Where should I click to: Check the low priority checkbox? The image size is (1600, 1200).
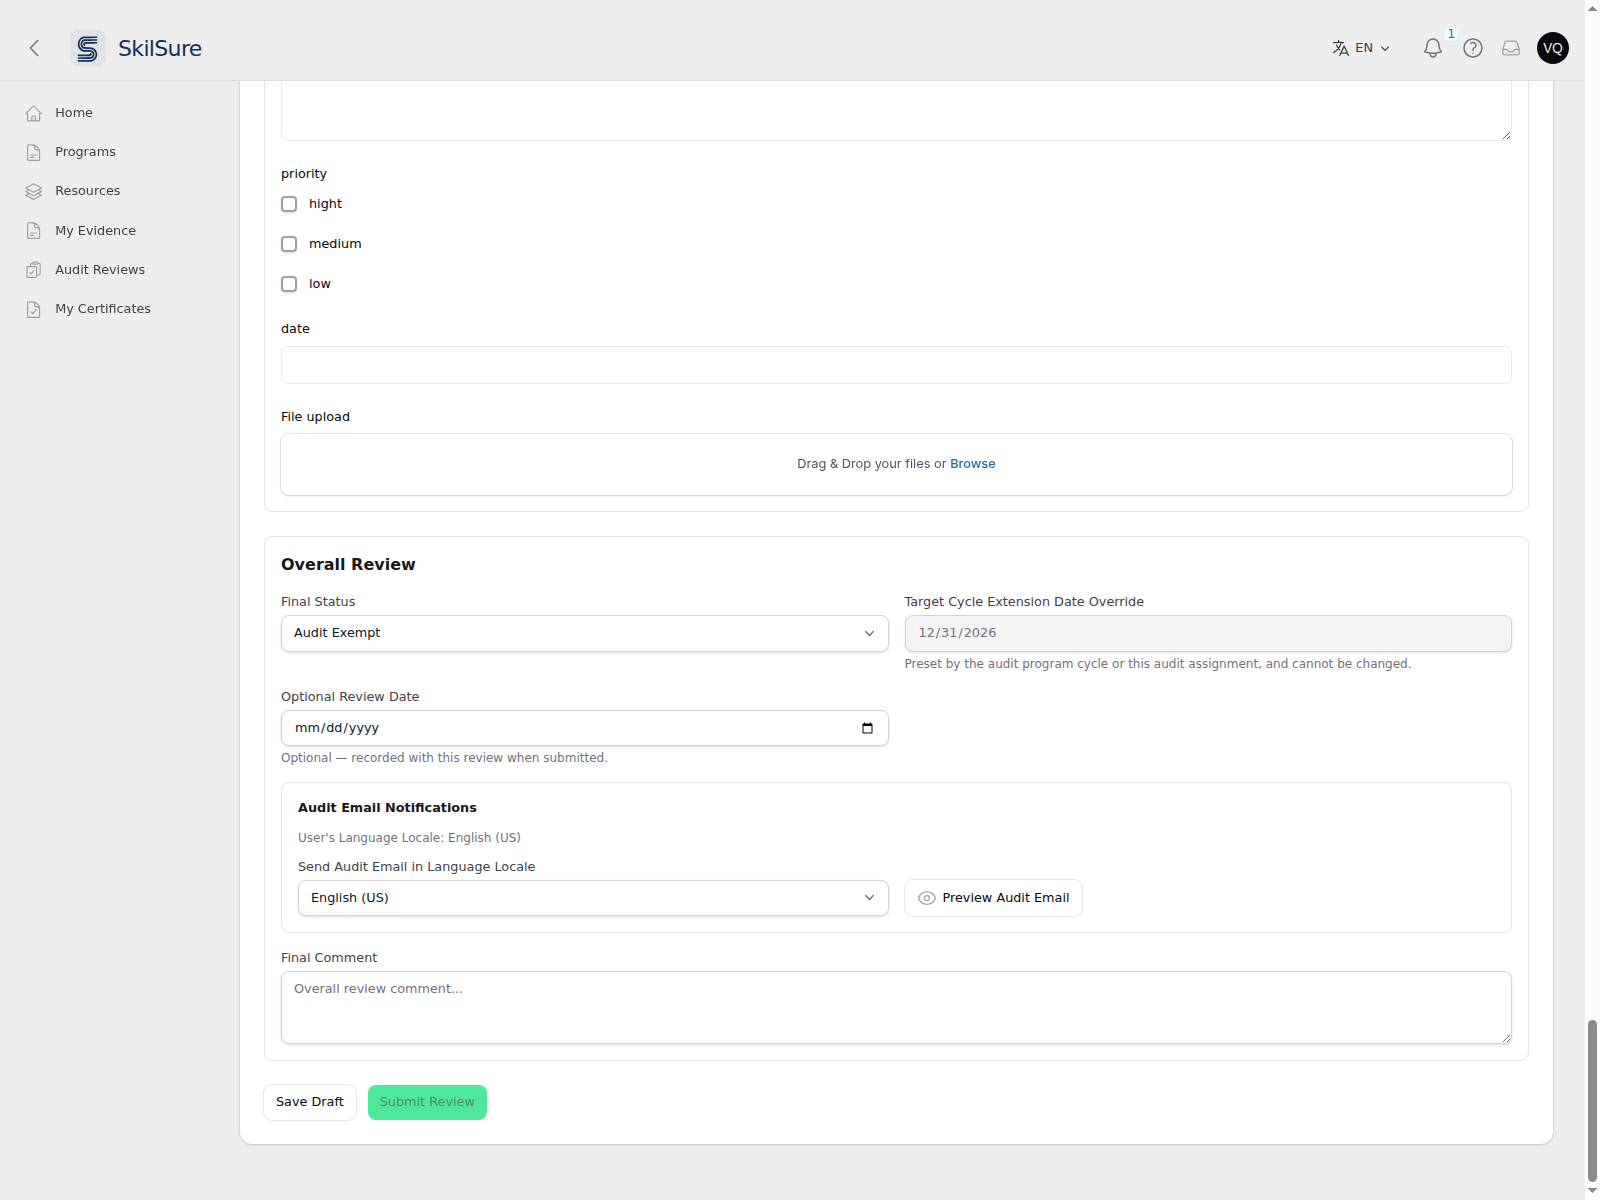click(x=289, y=284)
